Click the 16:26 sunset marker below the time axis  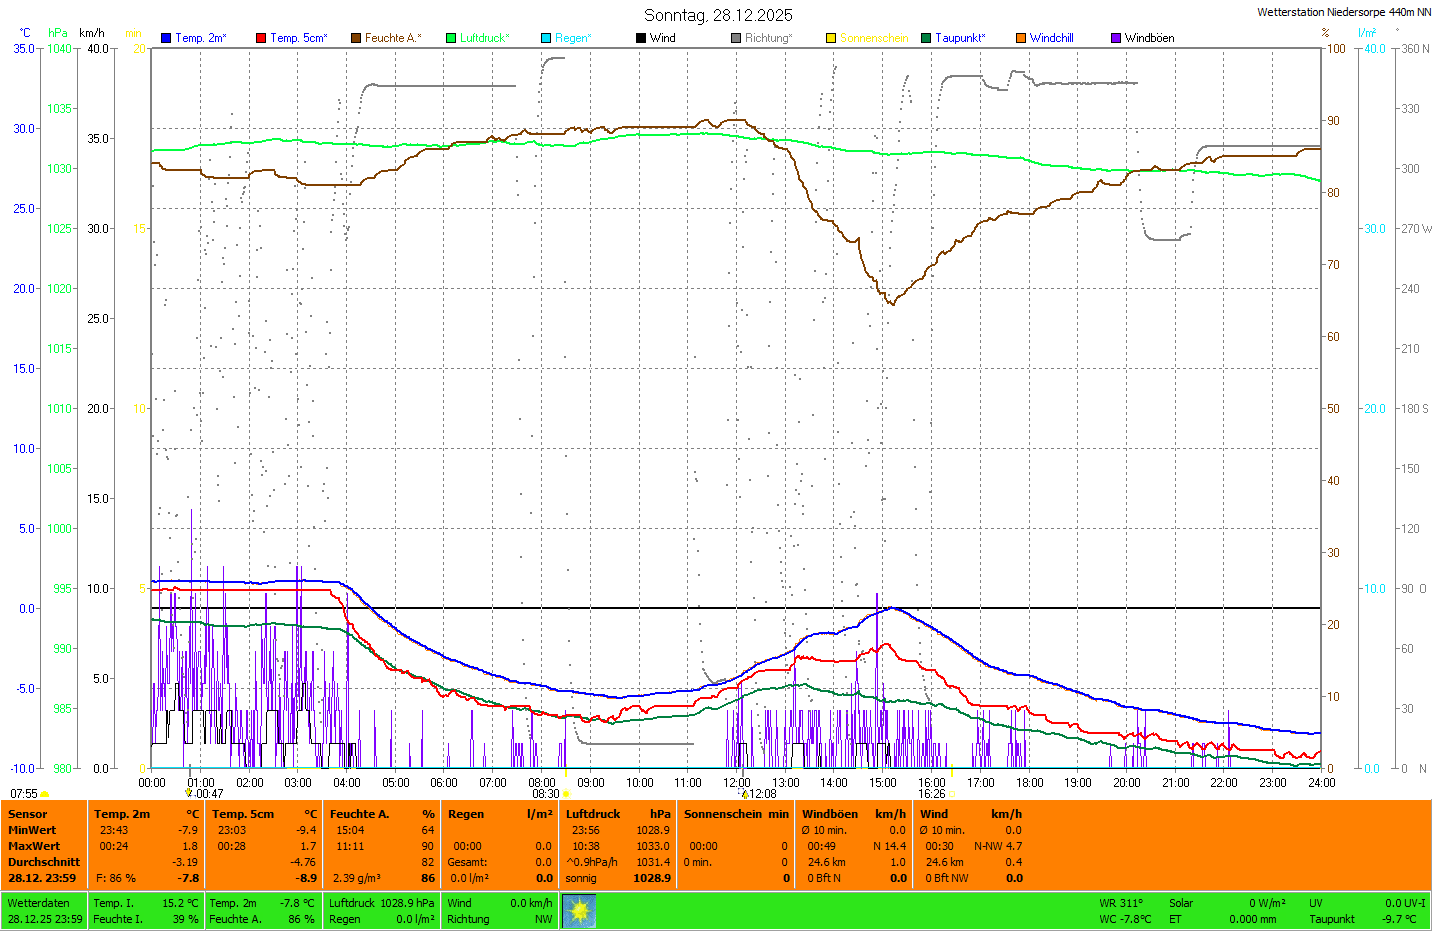tap(932, 794)
